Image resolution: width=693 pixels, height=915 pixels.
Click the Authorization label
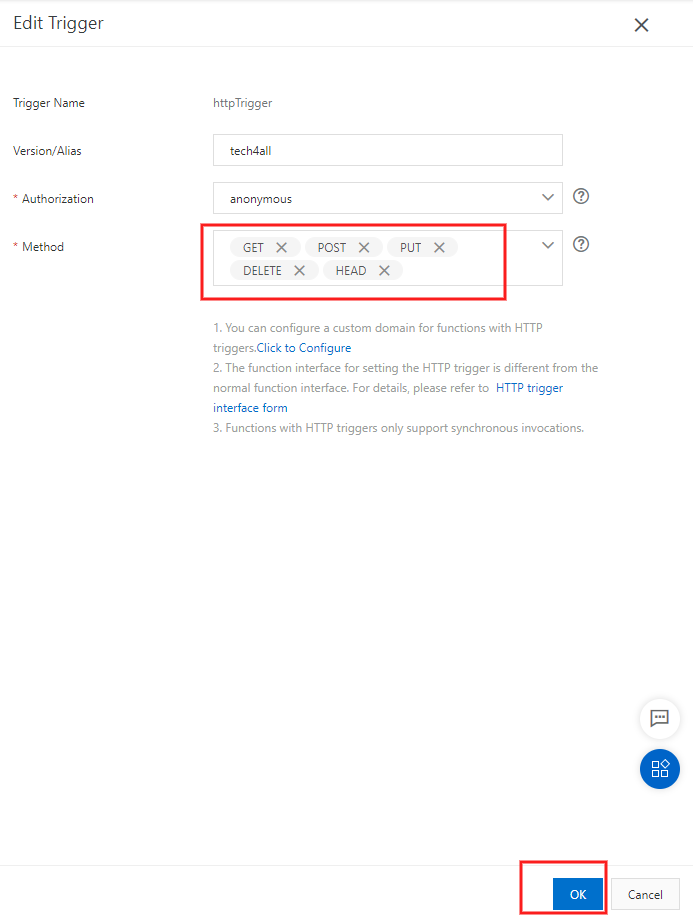[58, 199]
